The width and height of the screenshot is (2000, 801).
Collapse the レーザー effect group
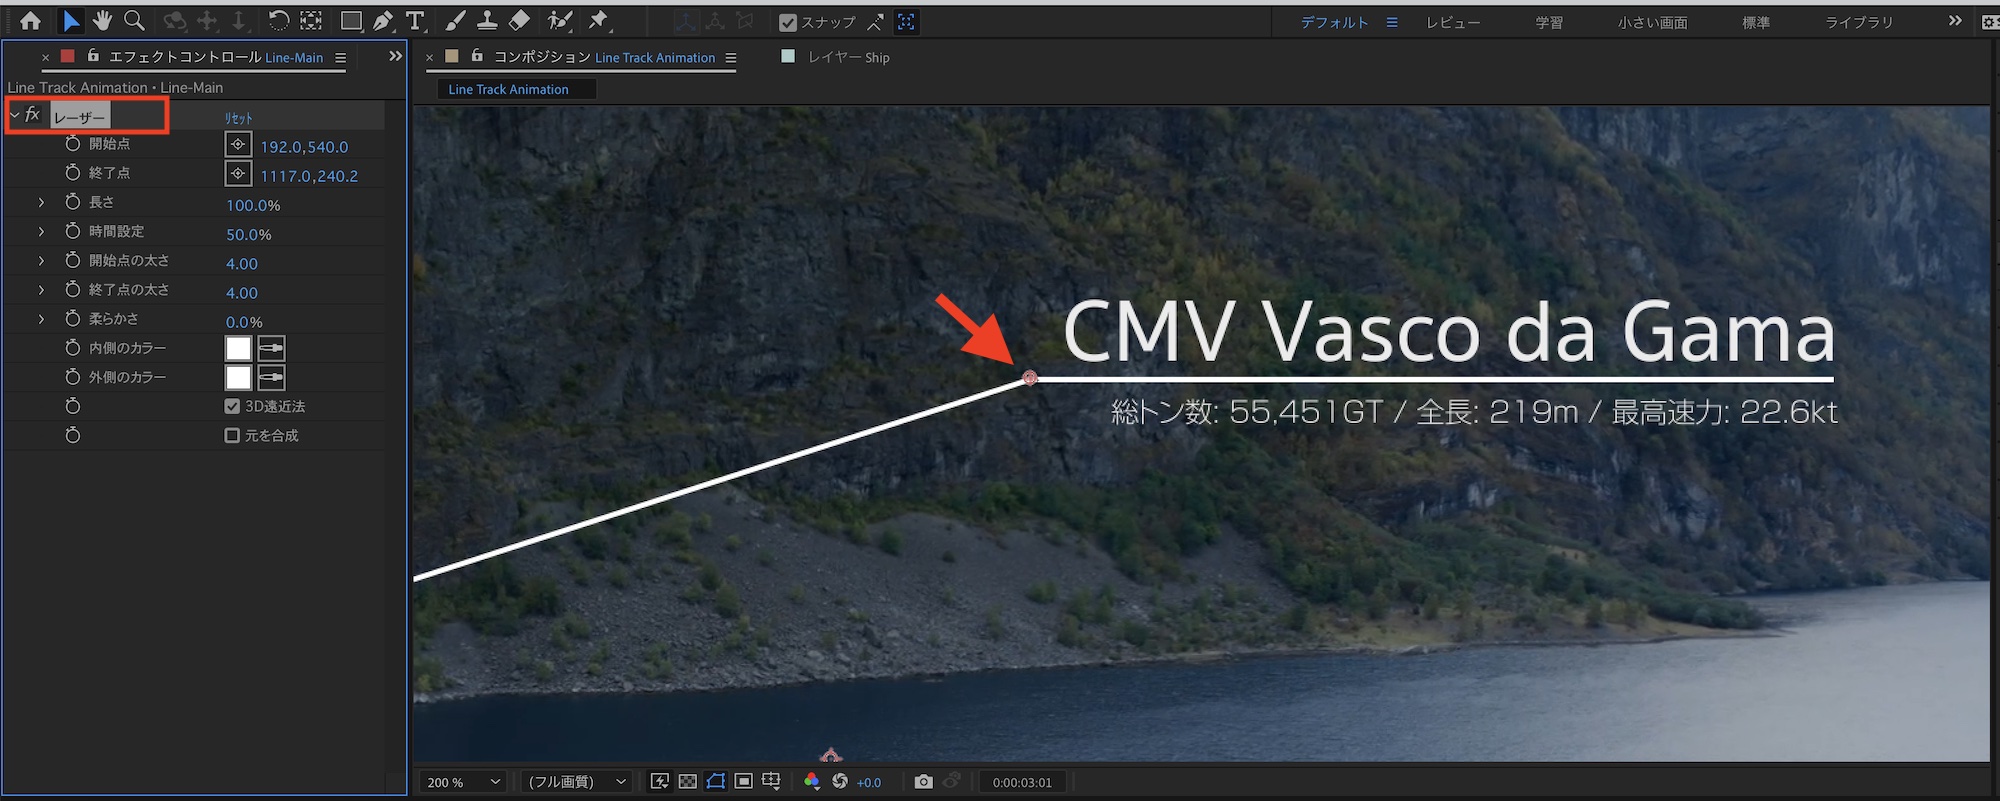[x=14, y=116]
